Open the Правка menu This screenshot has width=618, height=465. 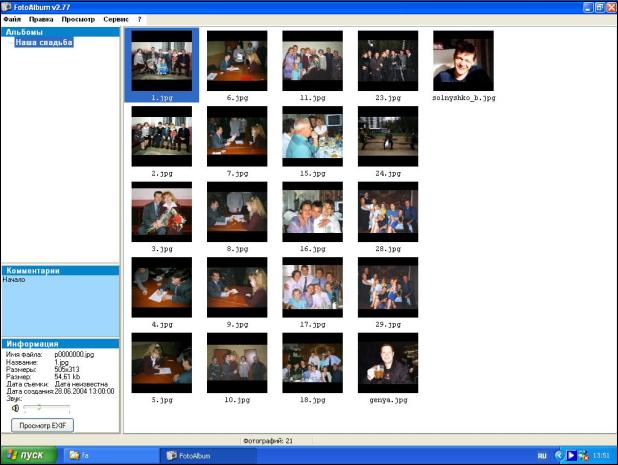click(x=41, y=19)
